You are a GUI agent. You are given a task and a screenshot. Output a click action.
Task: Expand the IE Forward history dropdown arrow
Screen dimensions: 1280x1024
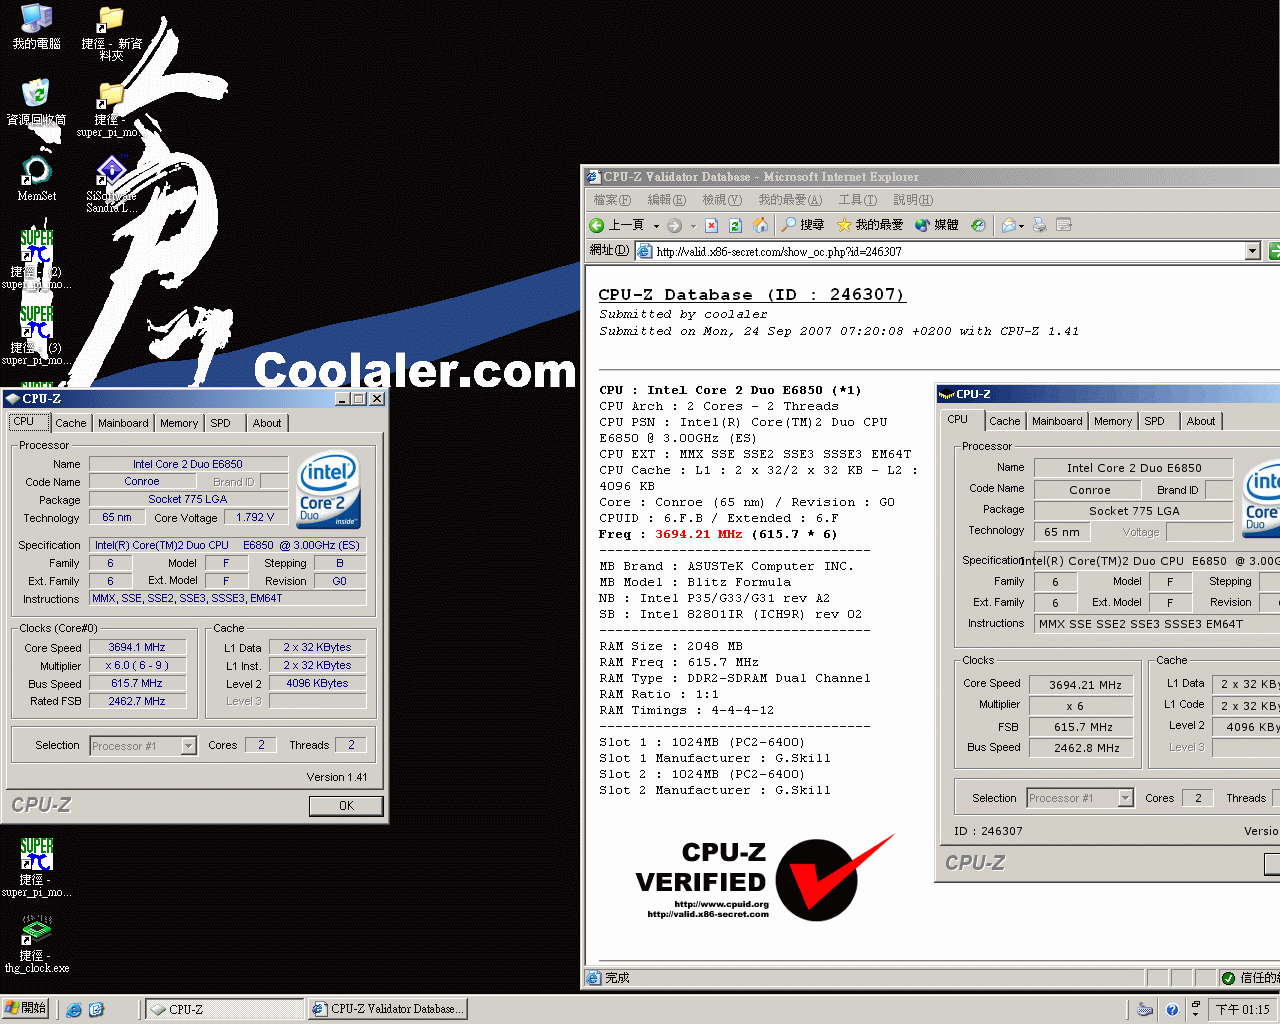click(692, 226)
